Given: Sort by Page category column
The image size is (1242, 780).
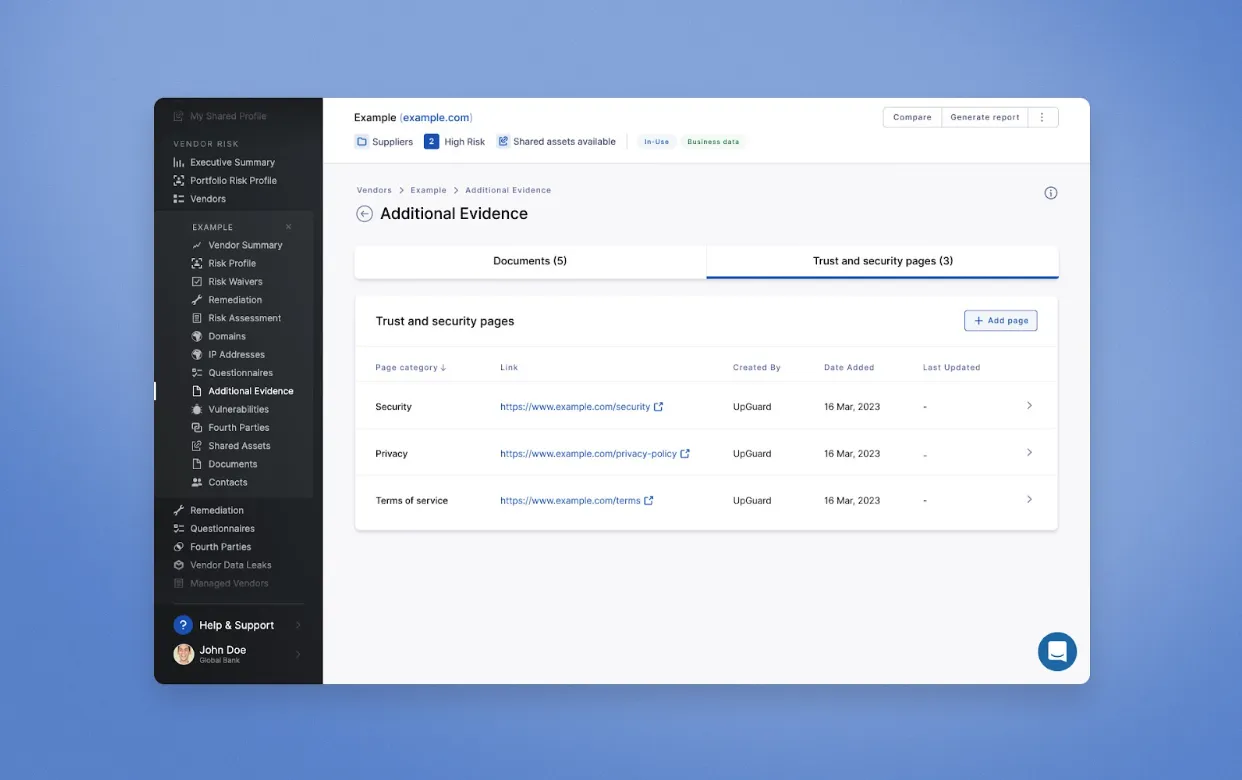Looking at the screenshot, I should click(x=410, y=367).
